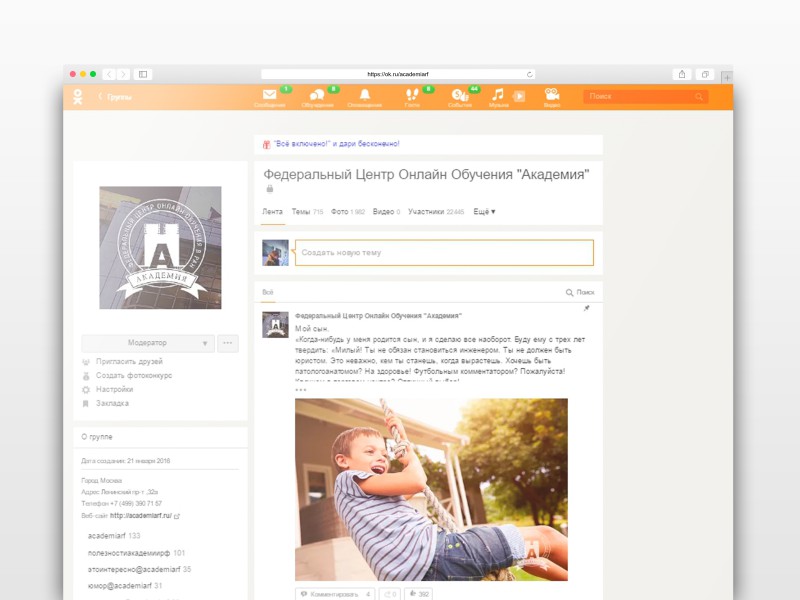Click the phone number +7 (499) 390 71 57

point(136,504)
